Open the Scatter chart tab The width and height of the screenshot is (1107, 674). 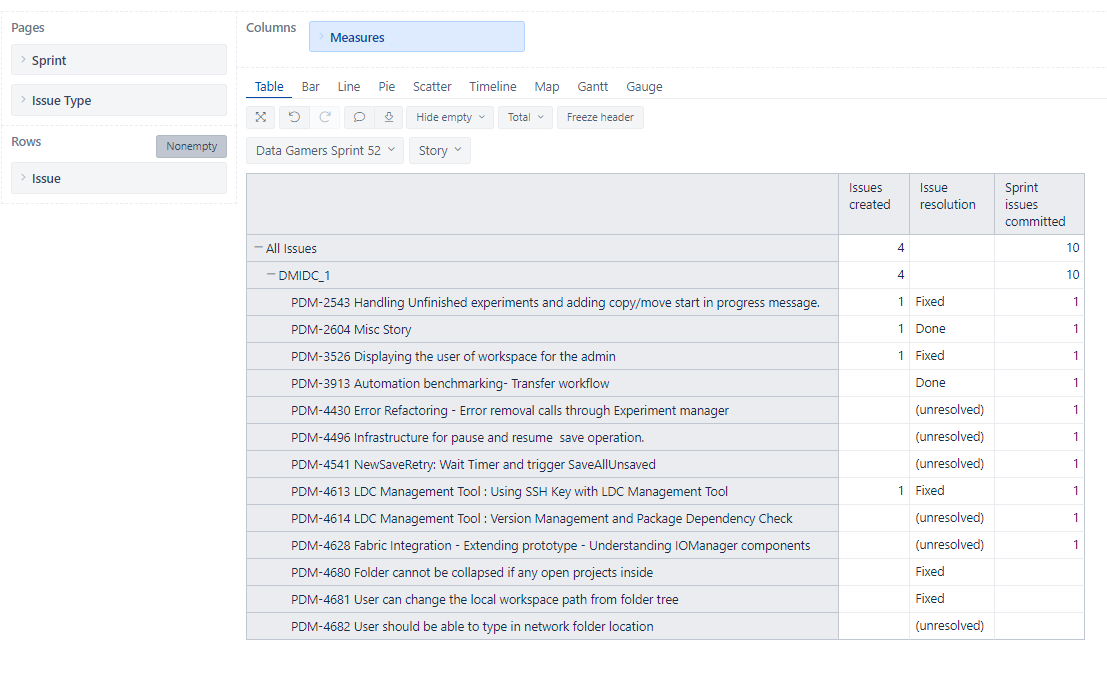[x=432, y=86]
